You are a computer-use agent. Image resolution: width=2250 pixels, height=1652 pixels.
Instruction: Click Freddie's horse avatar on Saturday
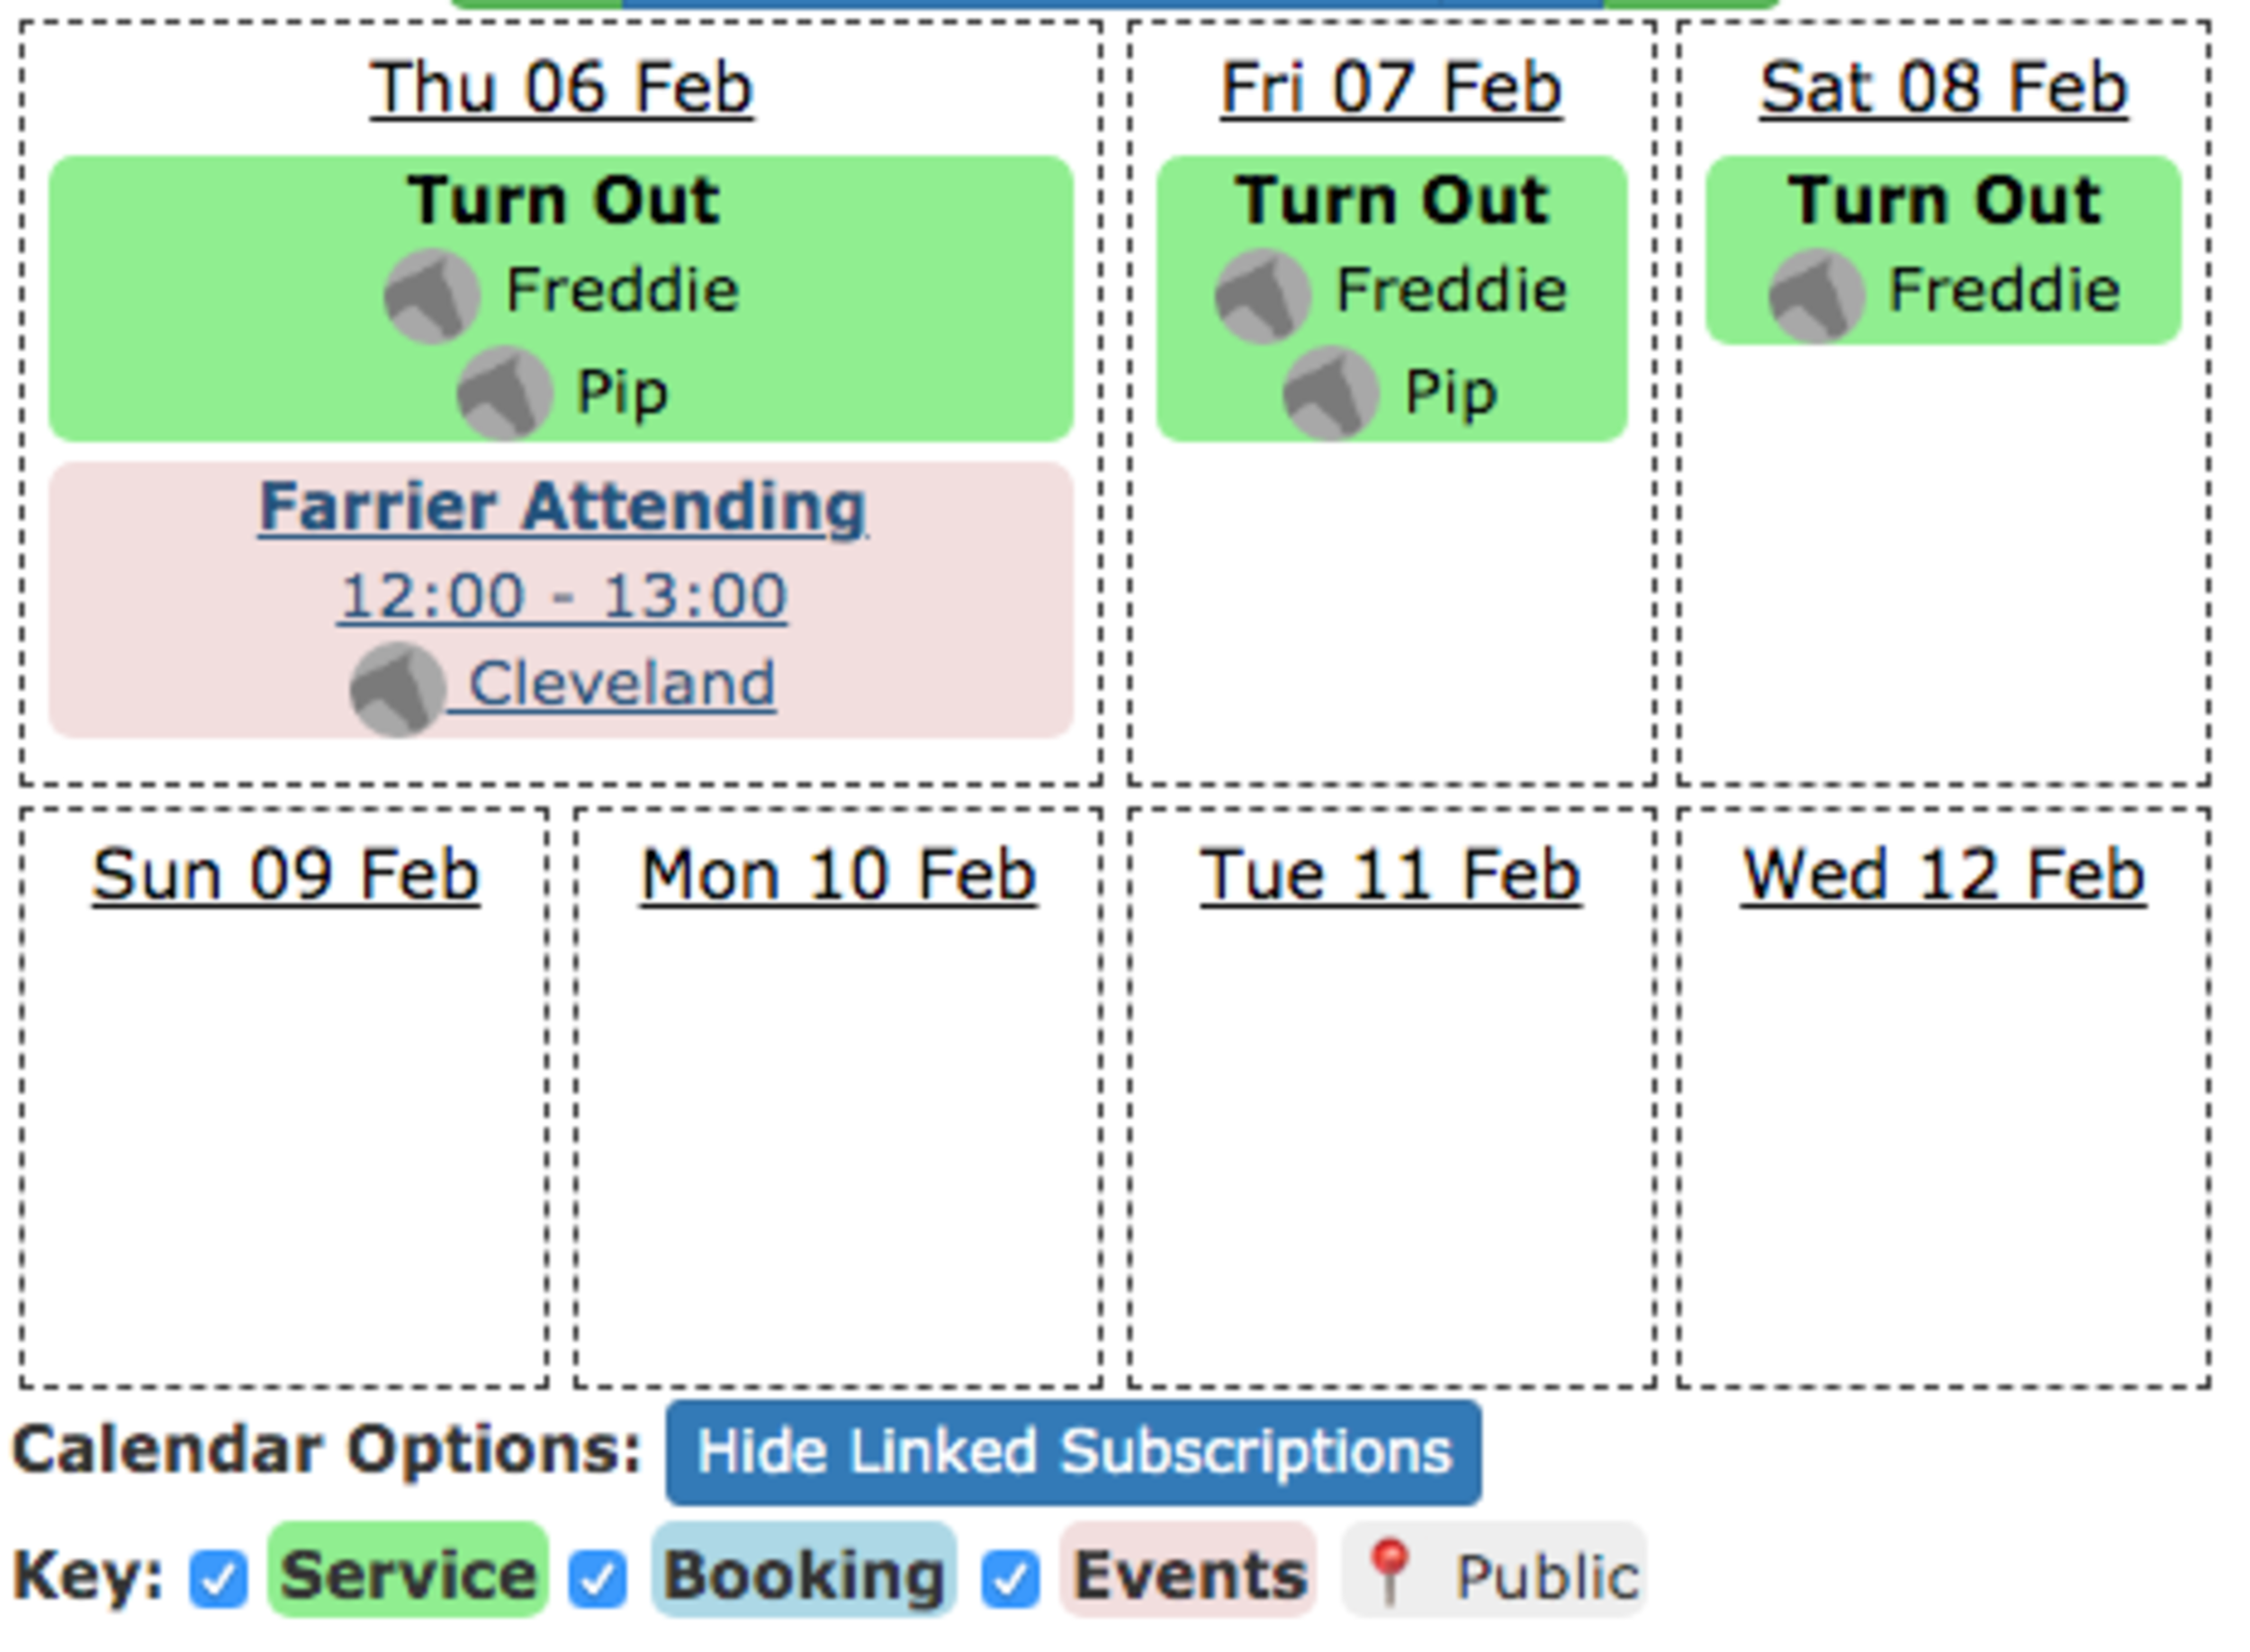1817,295
